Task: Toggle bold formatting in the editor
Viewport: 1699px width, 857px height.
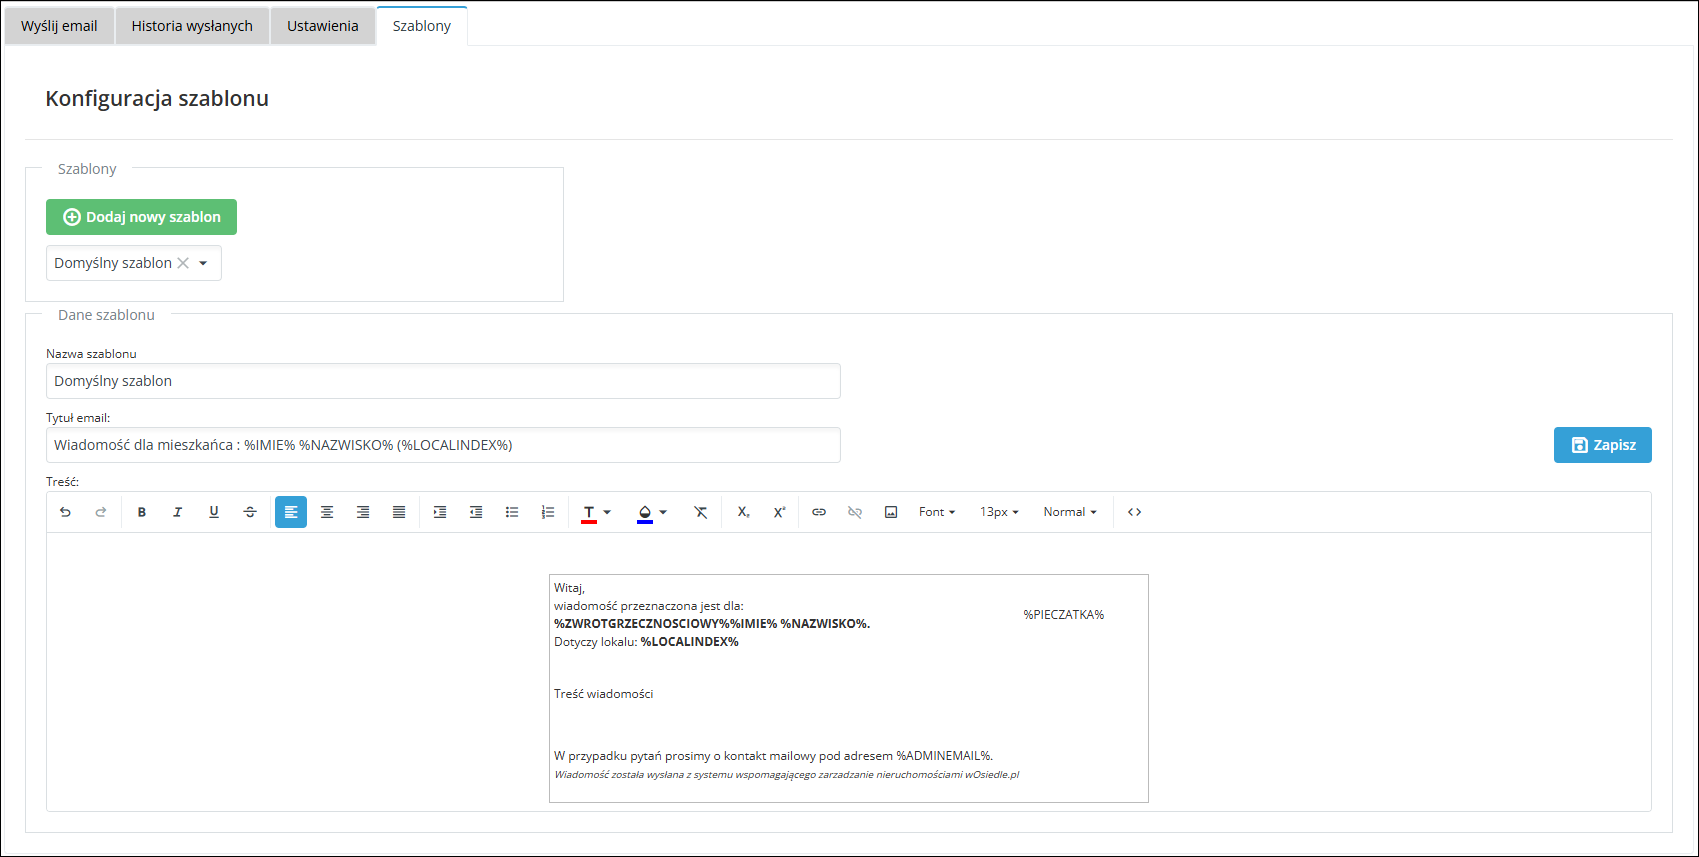Action: (142, 512)
